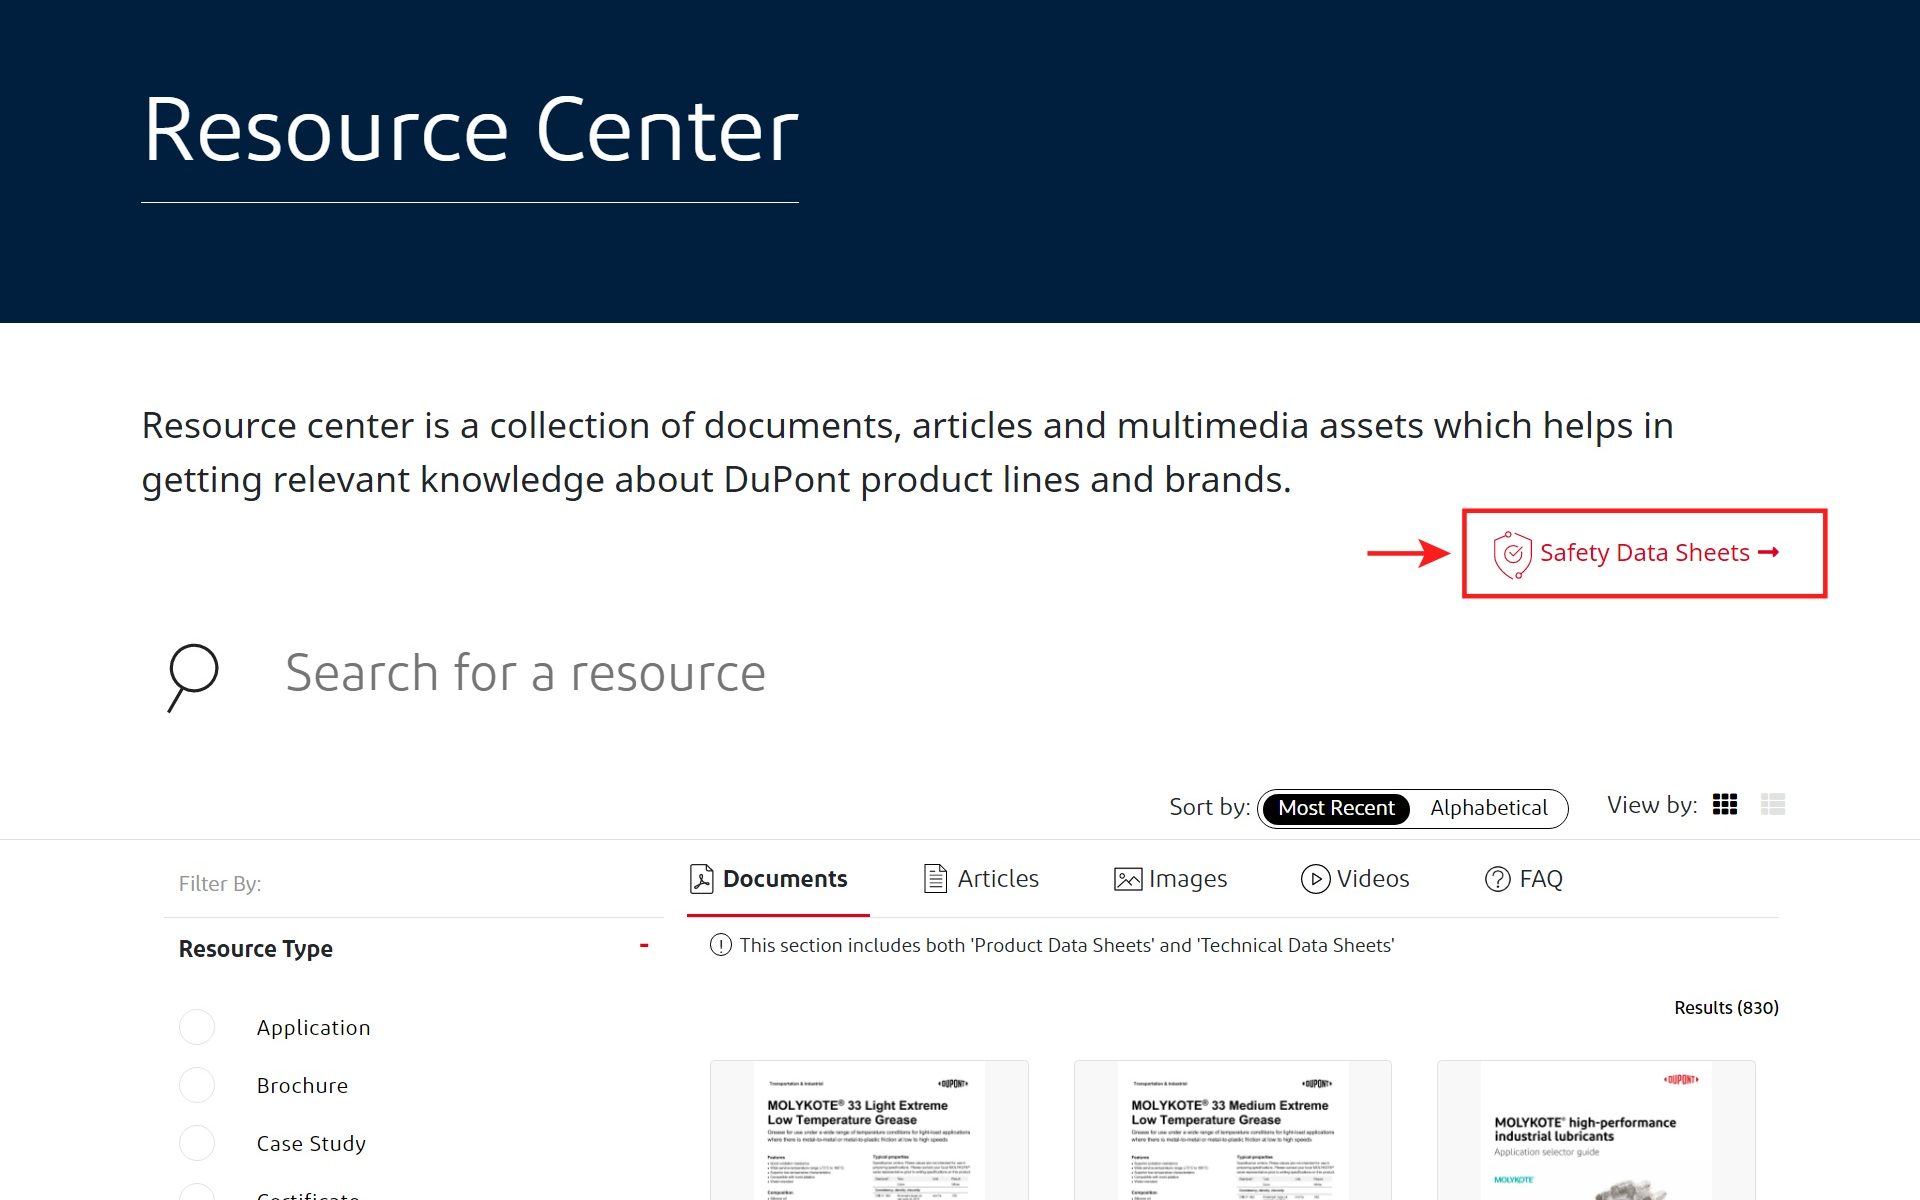Open the Images tab

(1170, 879)
